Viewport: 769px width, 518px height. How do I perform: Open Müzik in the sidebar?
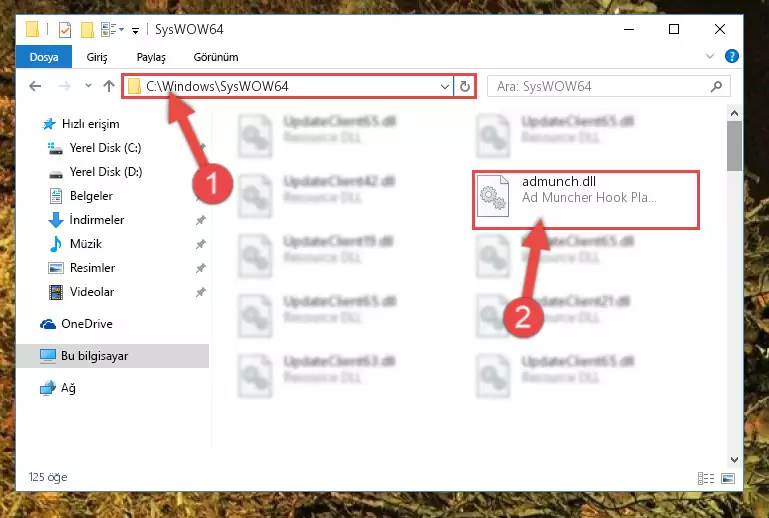76,244
